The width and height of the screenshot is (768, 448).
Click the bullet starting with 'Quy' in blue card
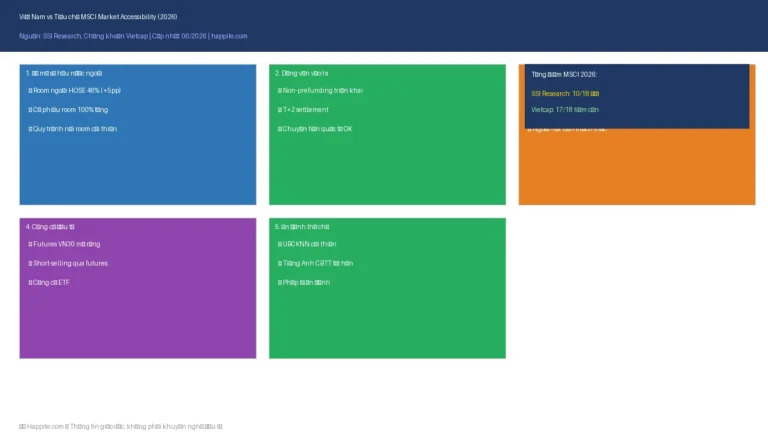72,129
